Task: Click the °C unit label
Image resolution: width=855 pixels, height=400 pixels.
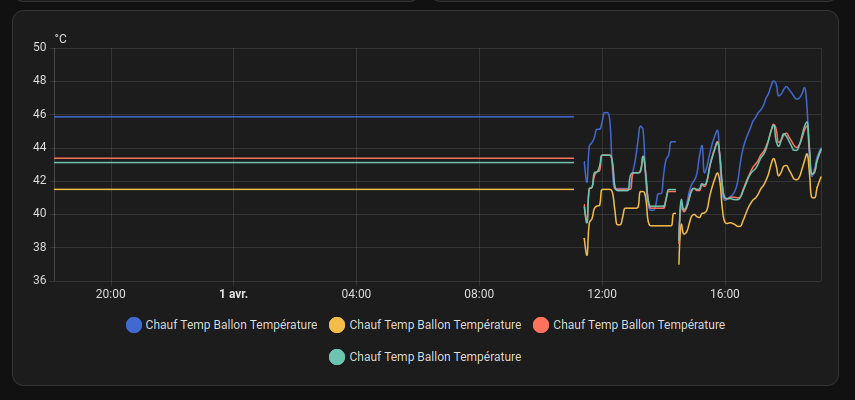Action: tap(61, 39)
